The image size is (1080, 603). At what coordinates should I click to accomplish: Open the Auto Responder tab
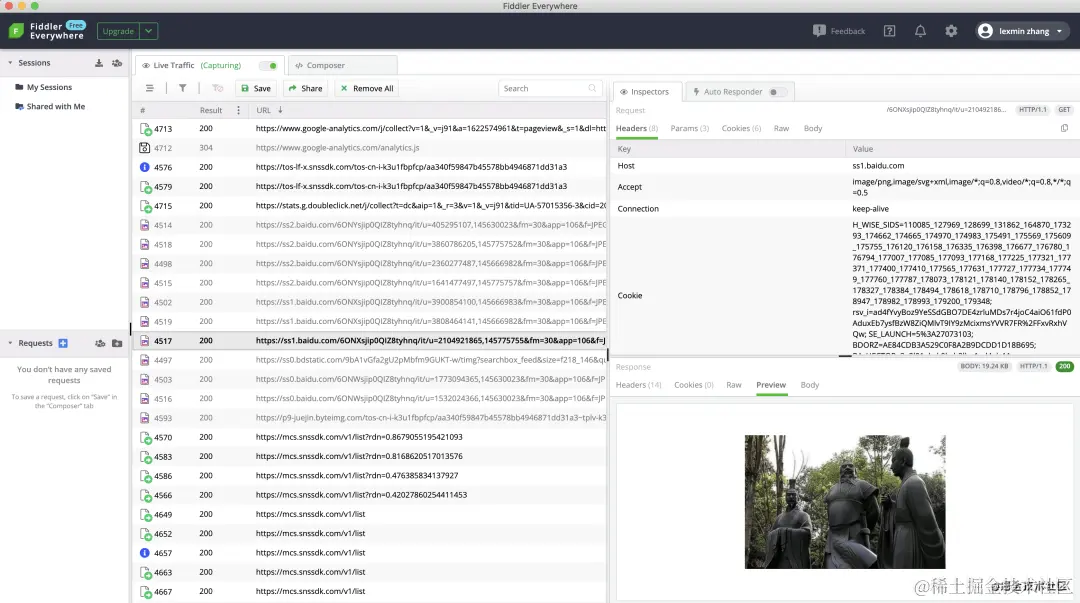click(x=740, y=92)
